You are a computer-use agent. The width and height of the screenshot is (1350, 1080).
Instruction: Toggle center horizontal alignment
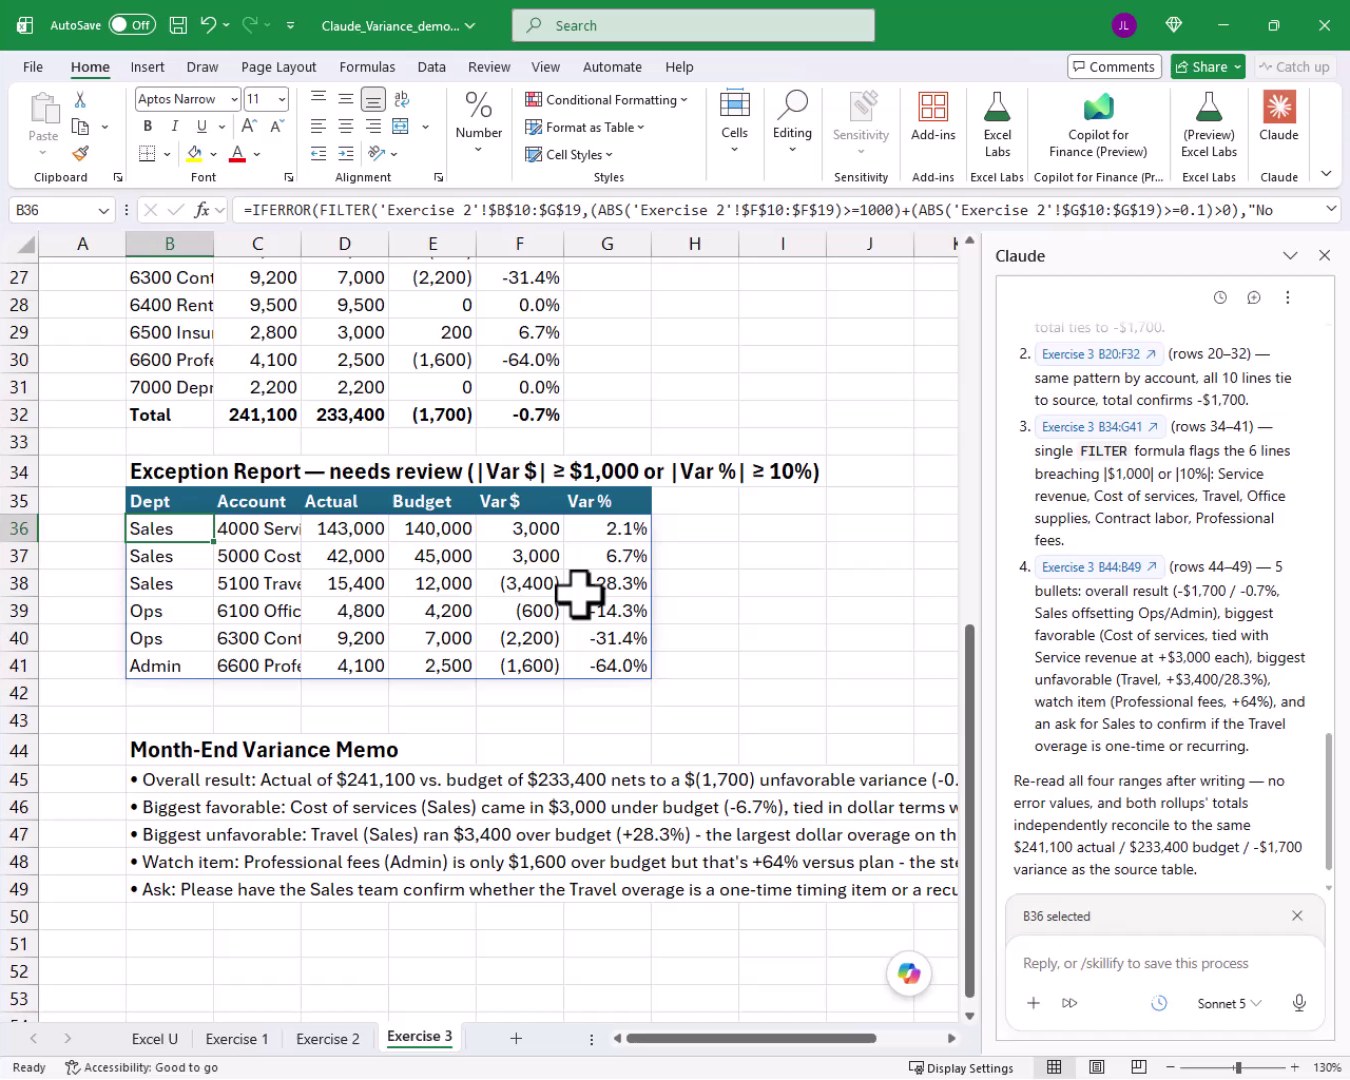click(x=345, y=126)
